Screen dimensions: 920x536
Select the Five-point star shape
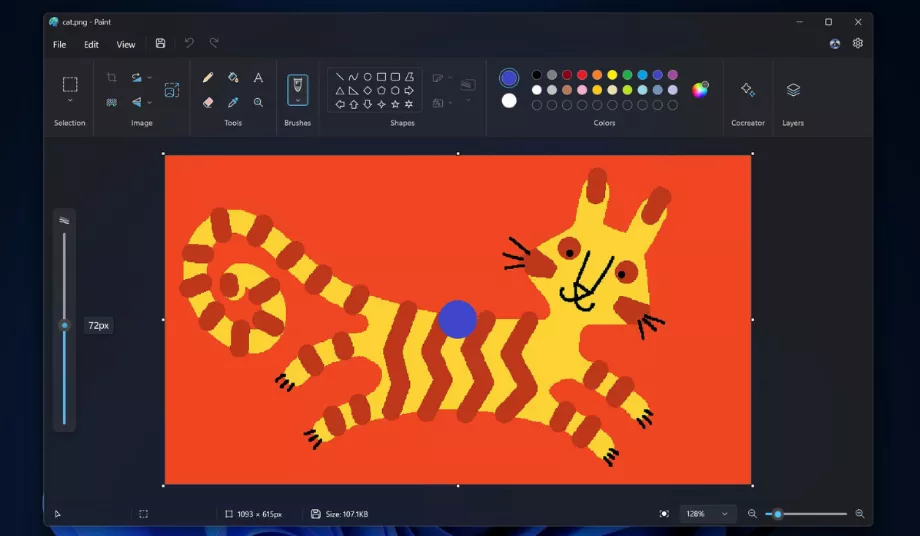click(x=395, y=104)
